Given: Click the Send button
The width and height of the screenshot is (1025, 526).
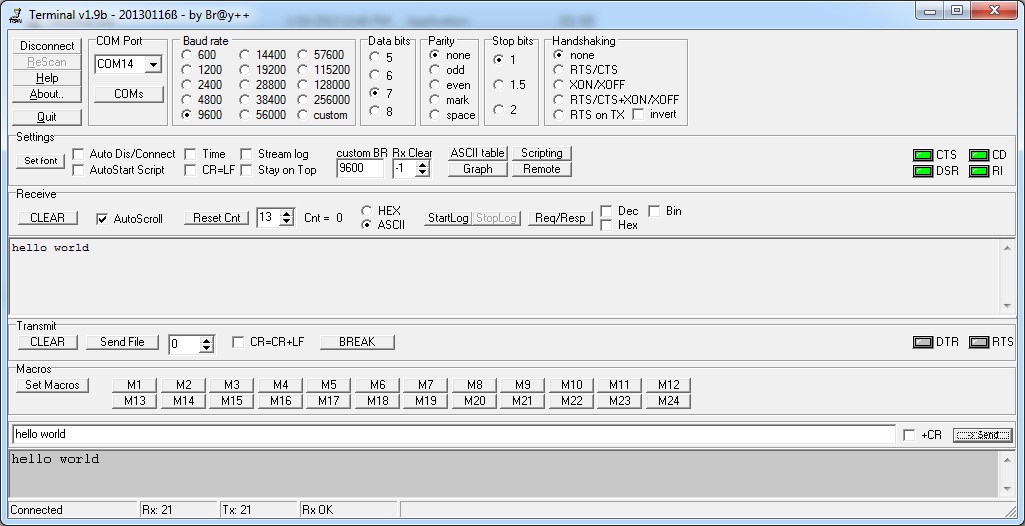Looking at the screenshot, I should coord(983,435).
